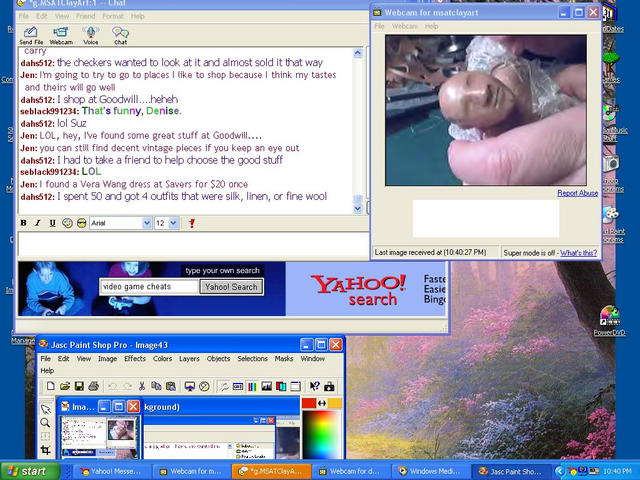Toggle the color palette bars icon
Image resolution: width=640 pixels, height=480 pixels.
point(252,386)
